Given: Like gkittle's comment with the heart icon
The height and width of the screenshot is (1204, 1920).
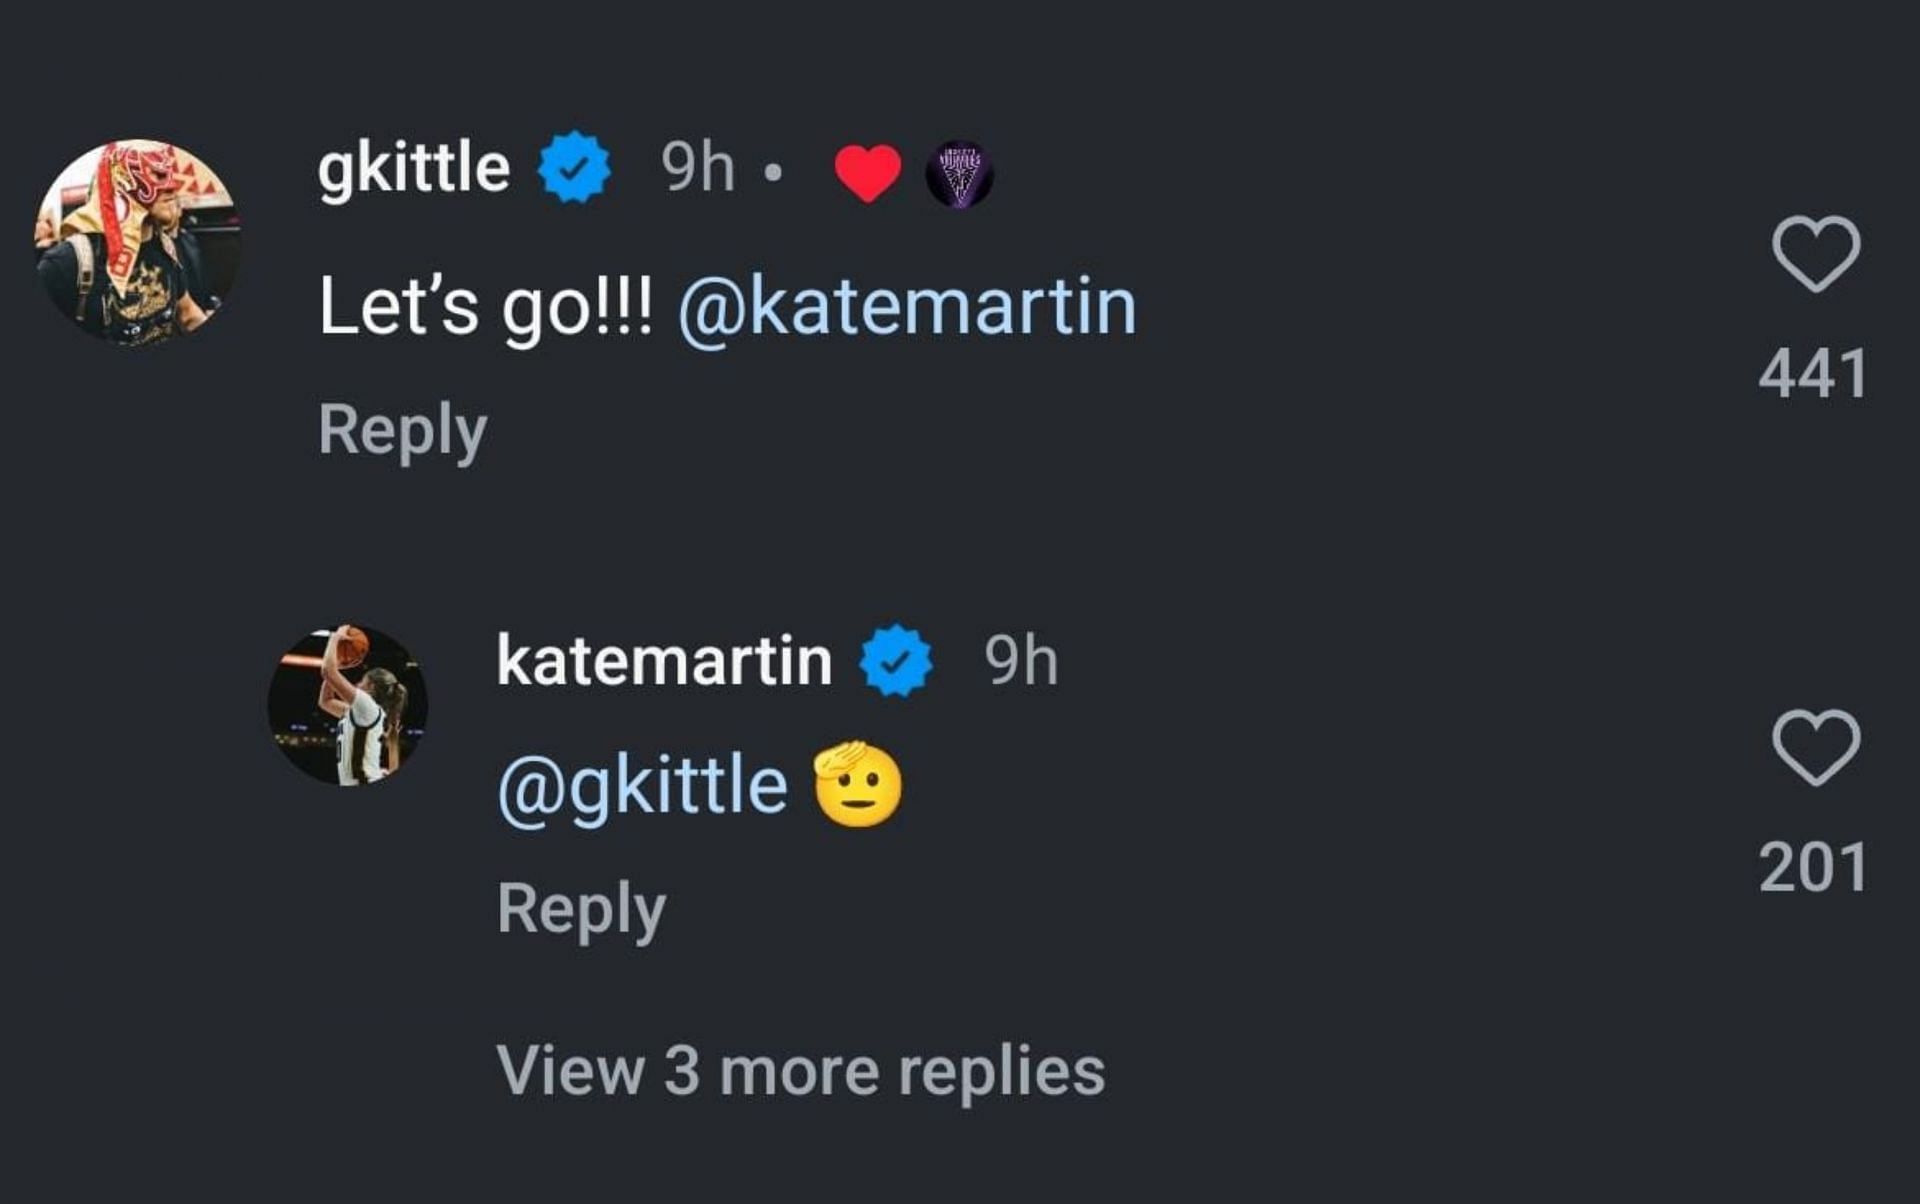Looking at the screenshot, I should [x=1815, y=254].
